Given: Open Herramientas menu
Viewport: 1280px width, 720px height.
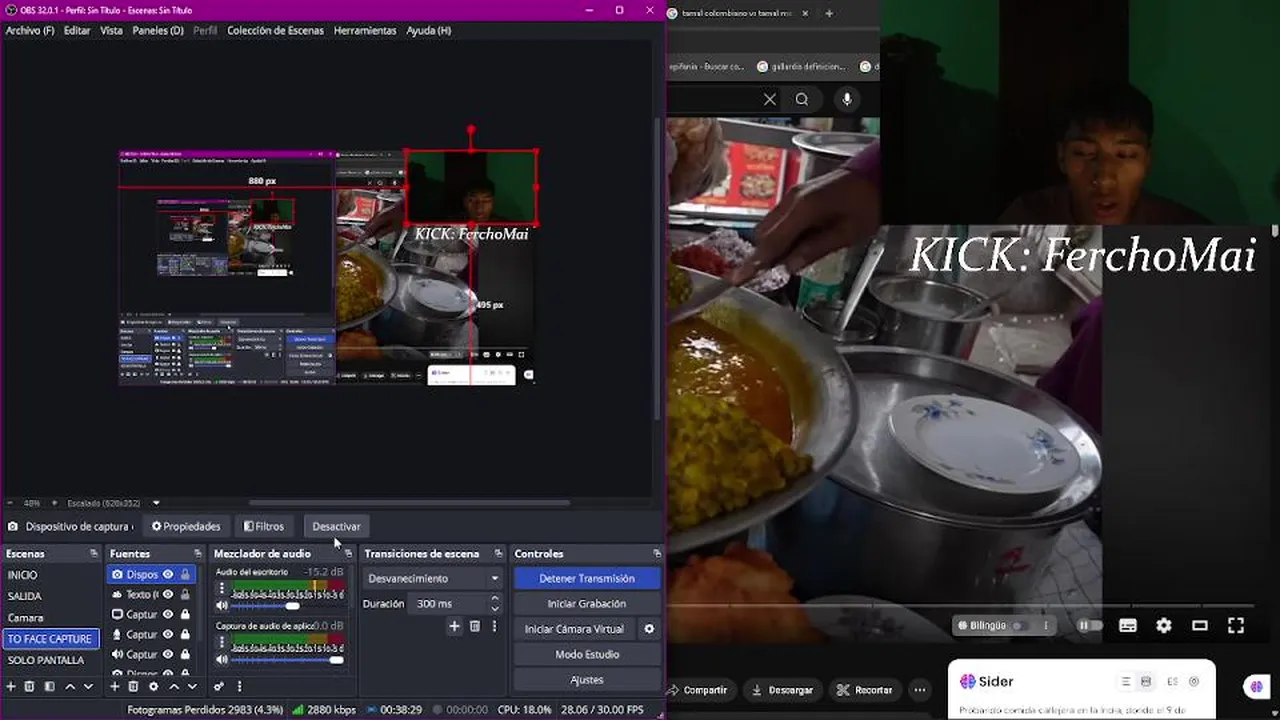Looking at the screenshot, I should pyautogui.click(x=365, y=30).
